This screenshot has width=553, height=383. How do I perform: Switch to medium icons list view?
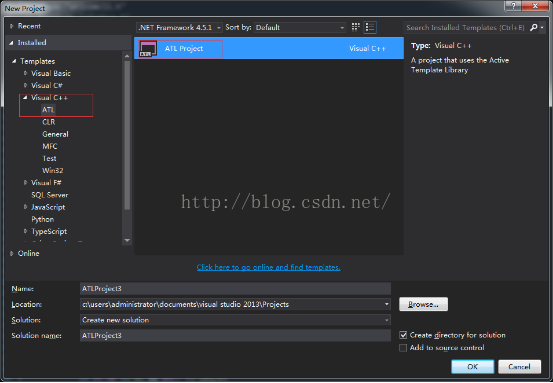coord(370,27)
